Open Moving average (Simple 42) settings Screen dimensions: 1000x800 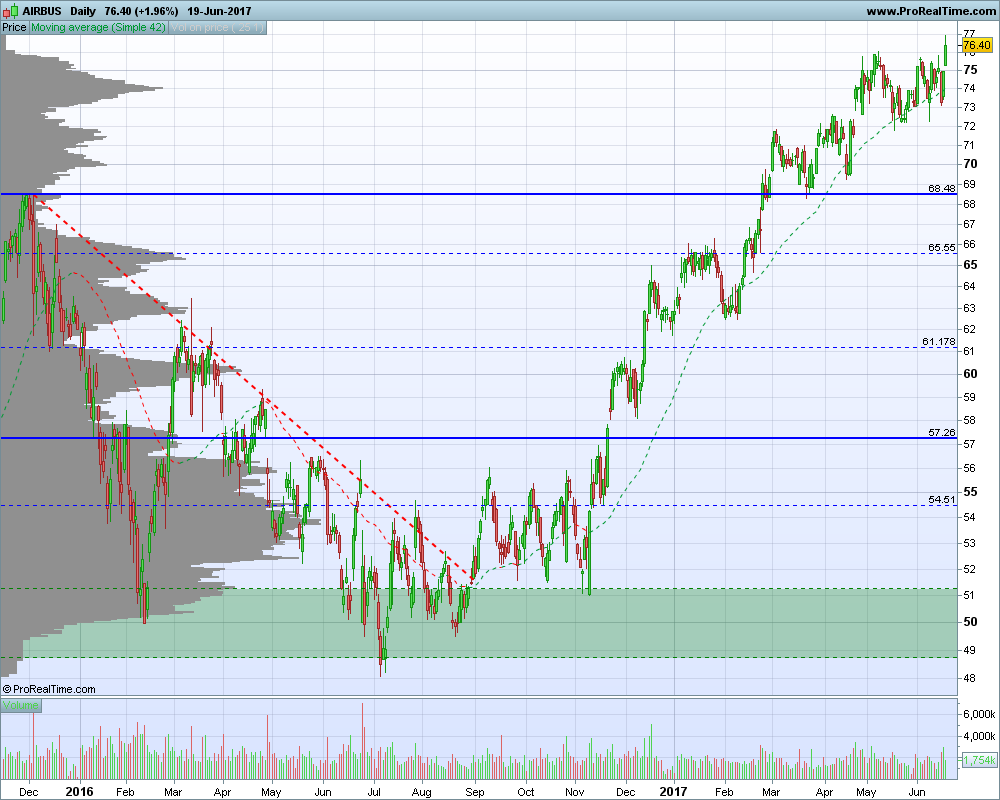pyautogui.click(x=98, y=27)
